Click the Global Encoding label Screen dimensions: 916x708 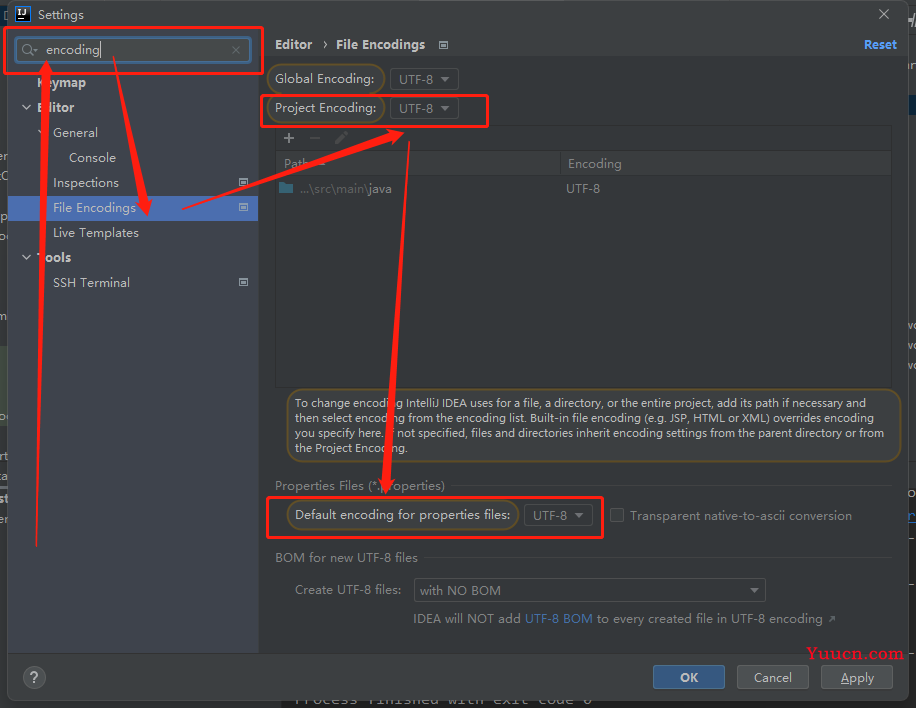(x=324, y=79)
